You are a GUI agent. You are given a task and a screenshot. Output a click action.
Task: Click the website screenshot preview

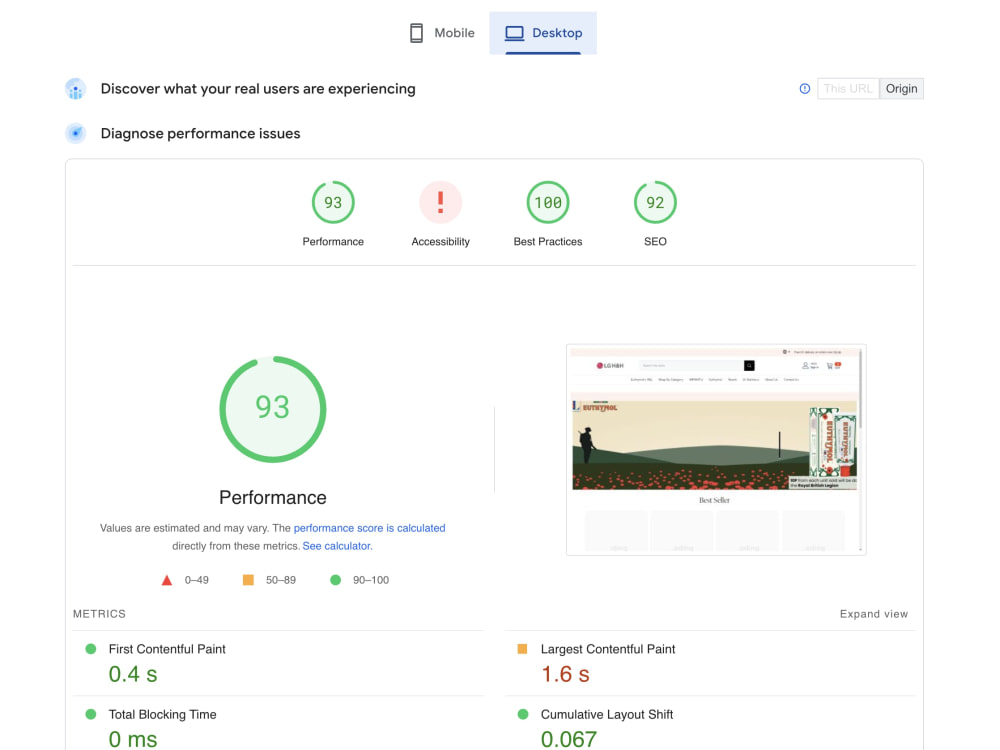[716, 449]
